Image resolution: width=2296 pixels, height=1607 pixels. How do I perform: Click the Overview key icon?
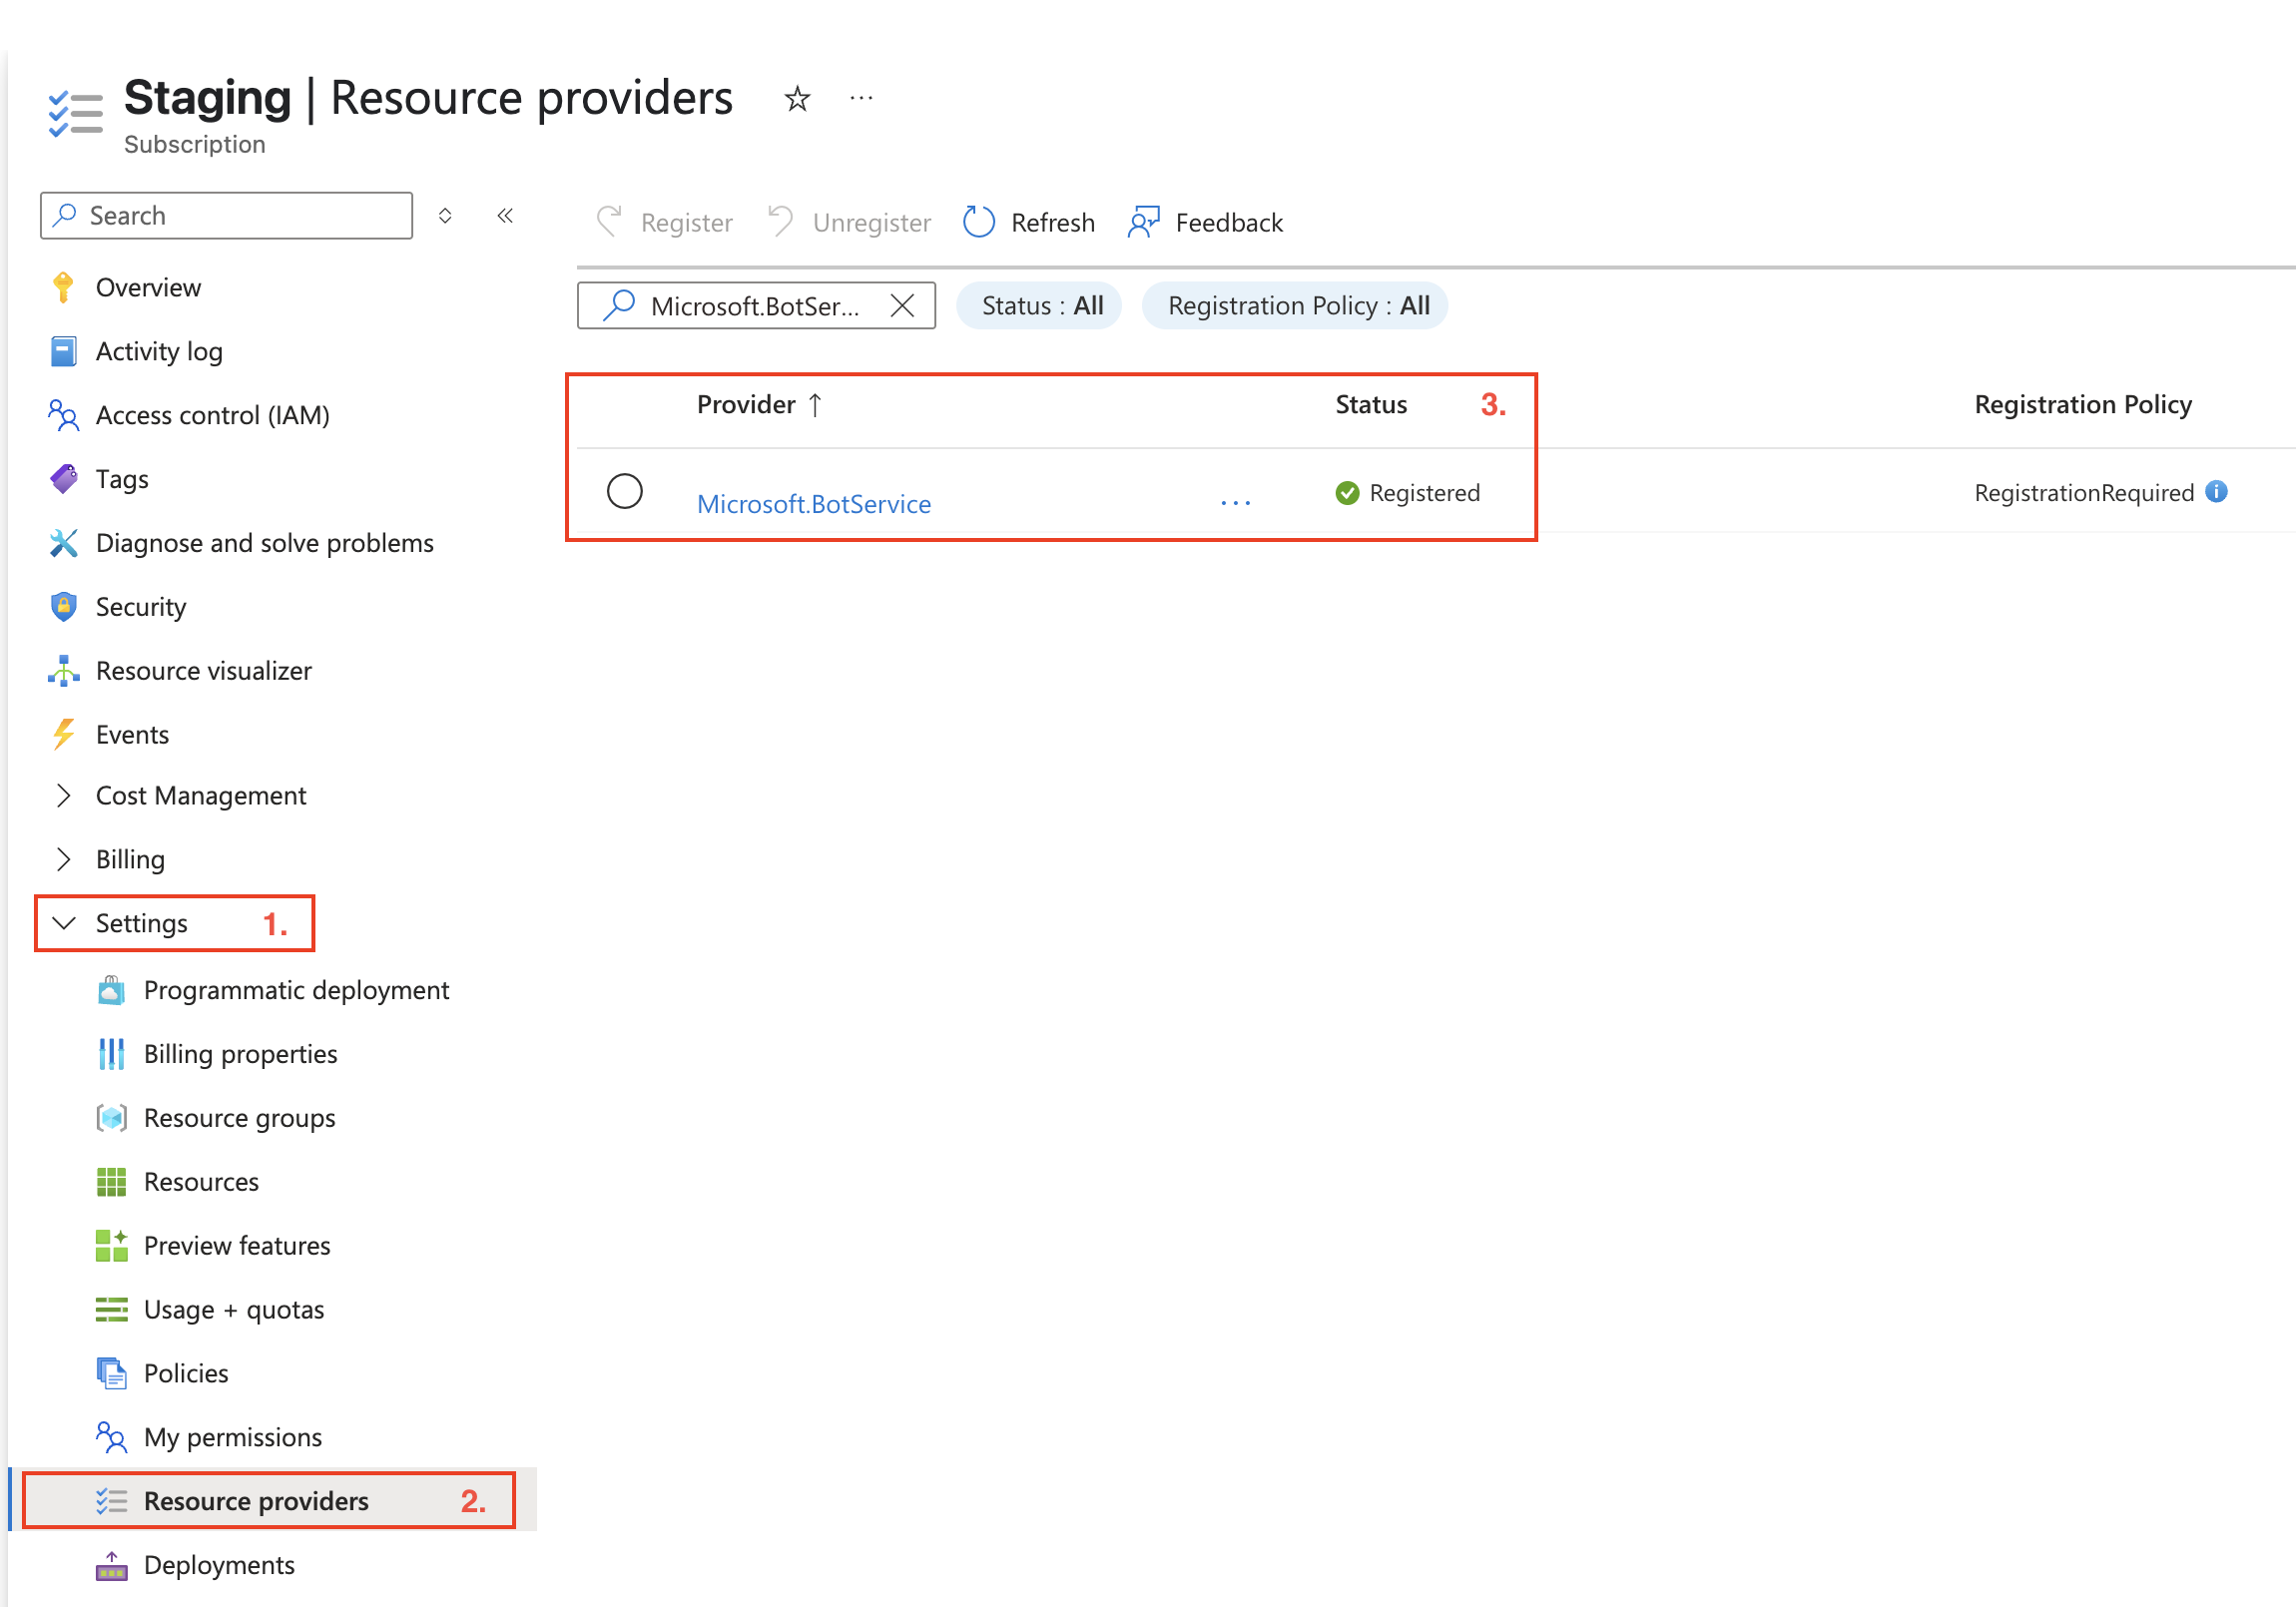pyautogui.click(x=63, y=287)
